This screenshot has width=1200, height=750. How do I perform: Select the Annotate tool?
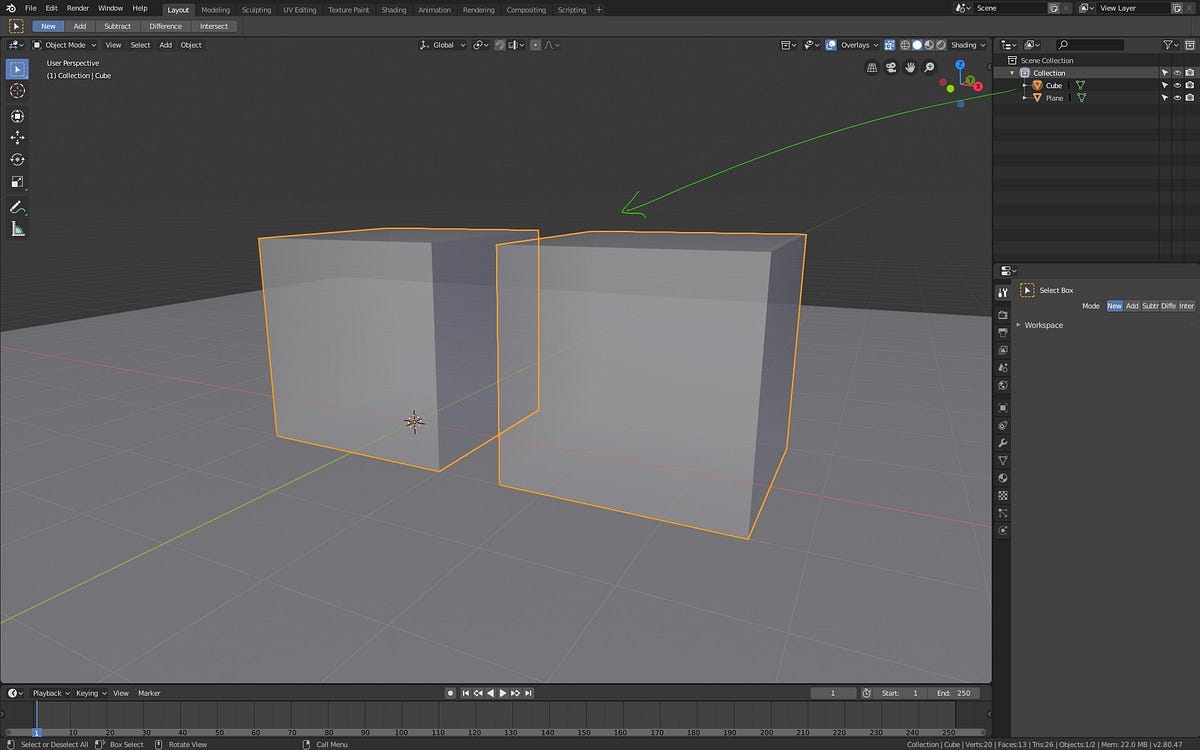click(16, 207)
